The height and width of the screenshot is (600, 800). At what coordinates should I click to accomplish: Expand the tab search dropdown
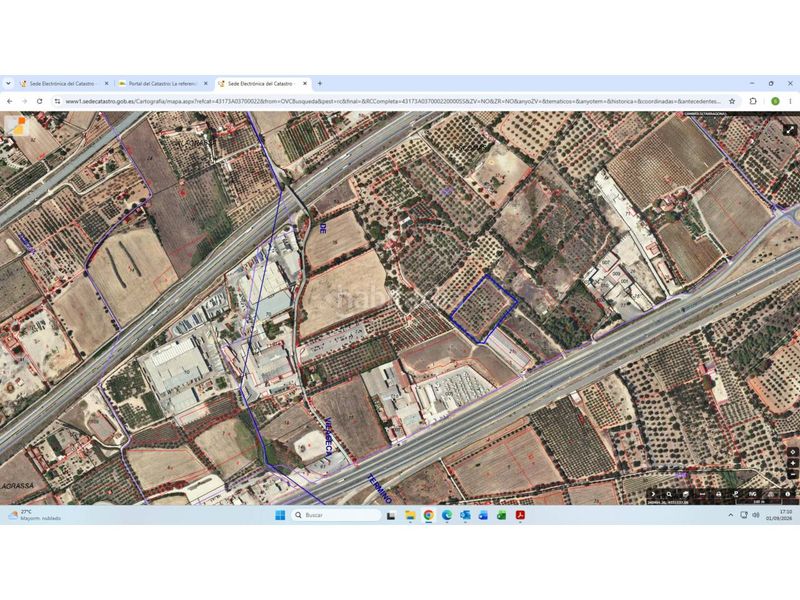(x=8, y=84)
